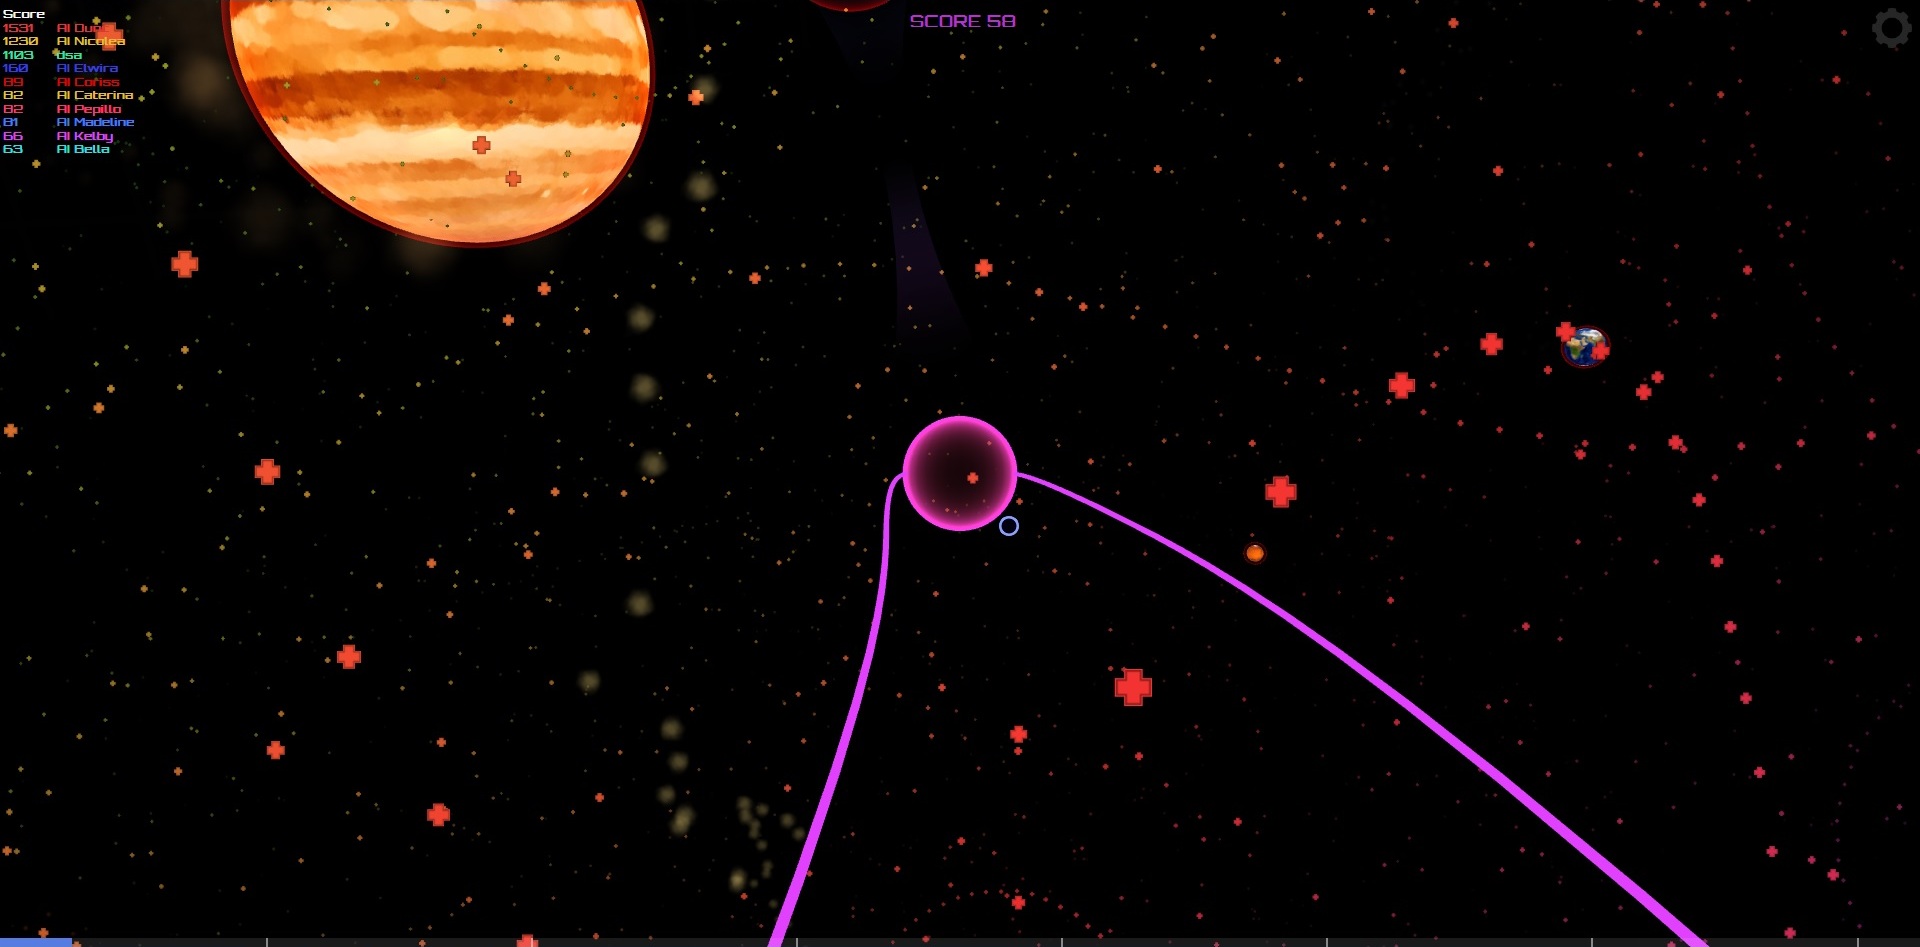
Task: Click the score value 1230
Action: coord(20,41)
